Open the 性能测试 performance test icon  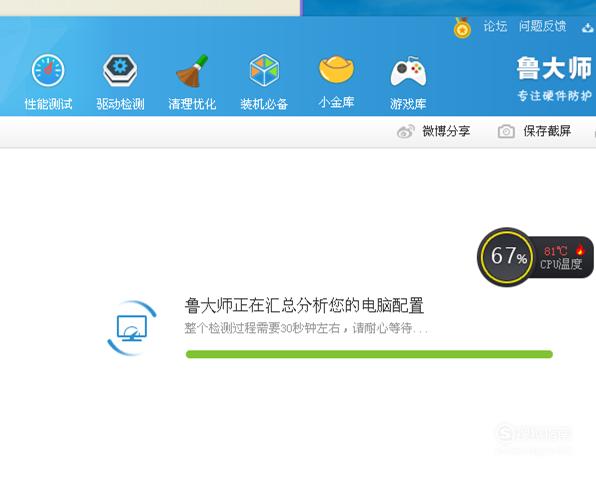(48, 71)
